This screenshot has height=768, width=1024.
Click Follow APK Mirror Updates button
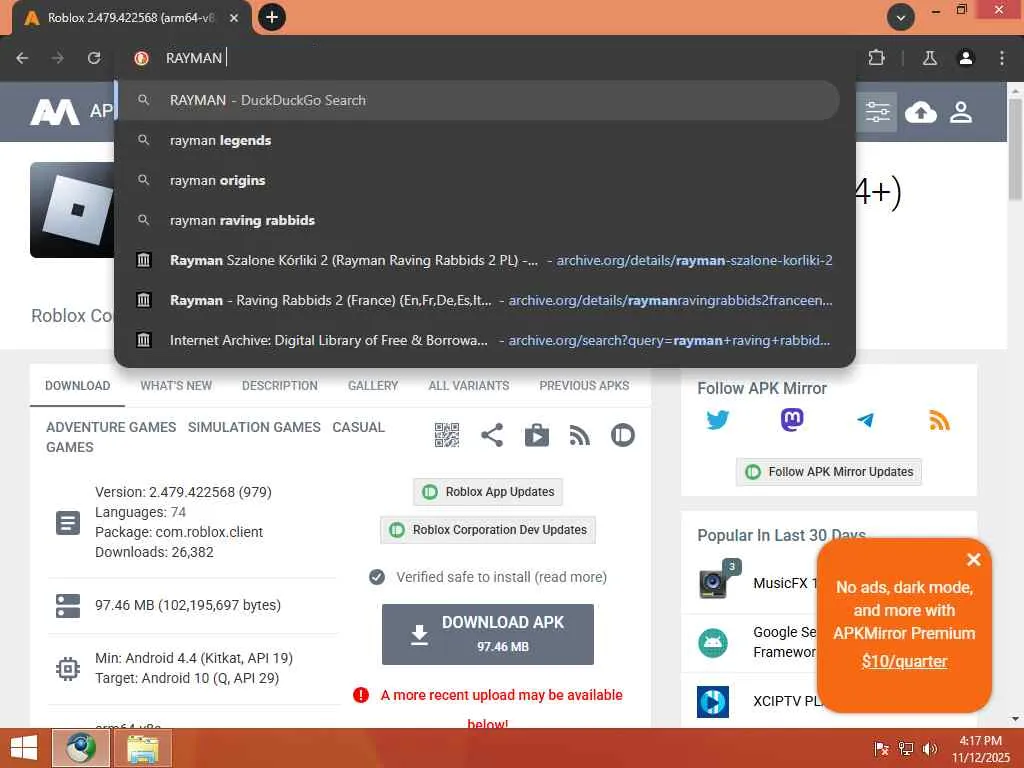pos(829,472)
